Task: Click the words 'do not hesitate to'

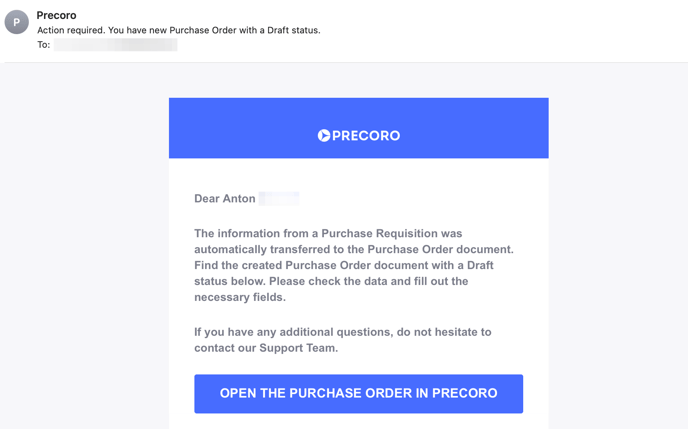Action: (444, 332)
